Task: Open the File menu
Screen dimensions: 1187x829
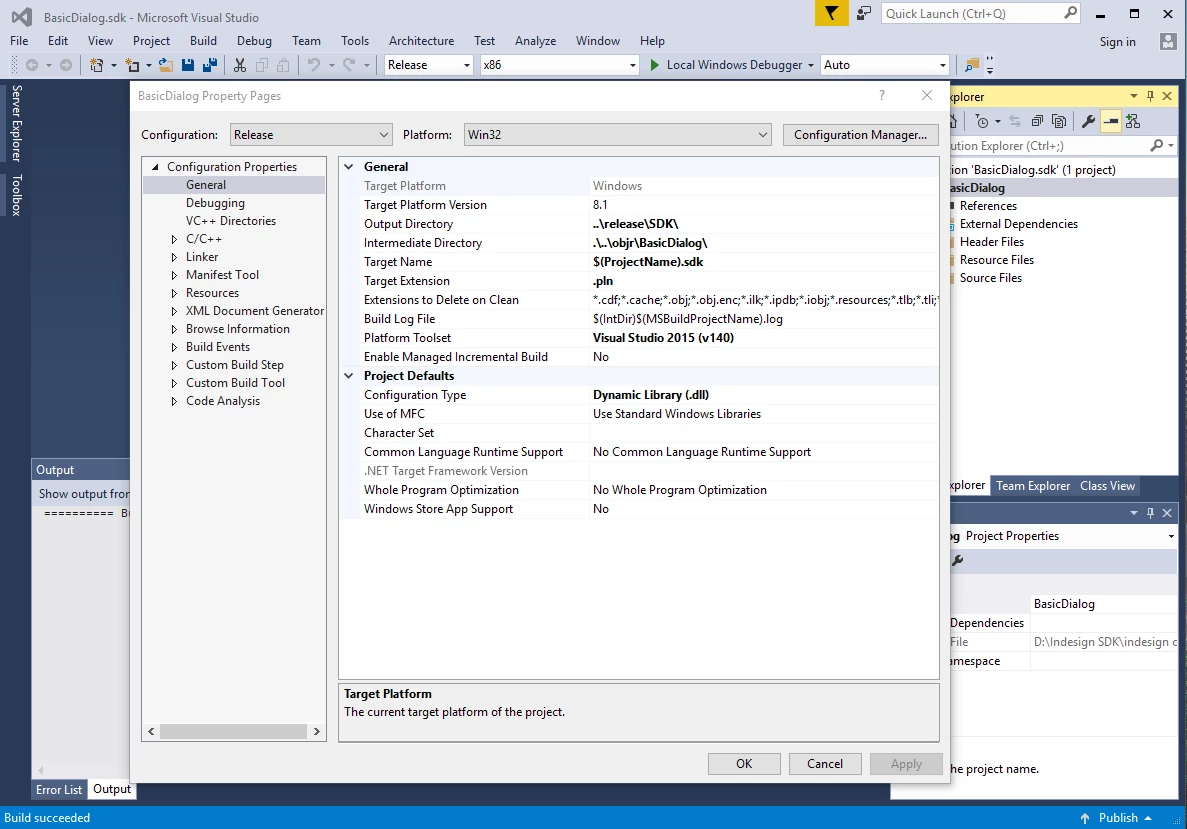Action: [x=19, y=41]
